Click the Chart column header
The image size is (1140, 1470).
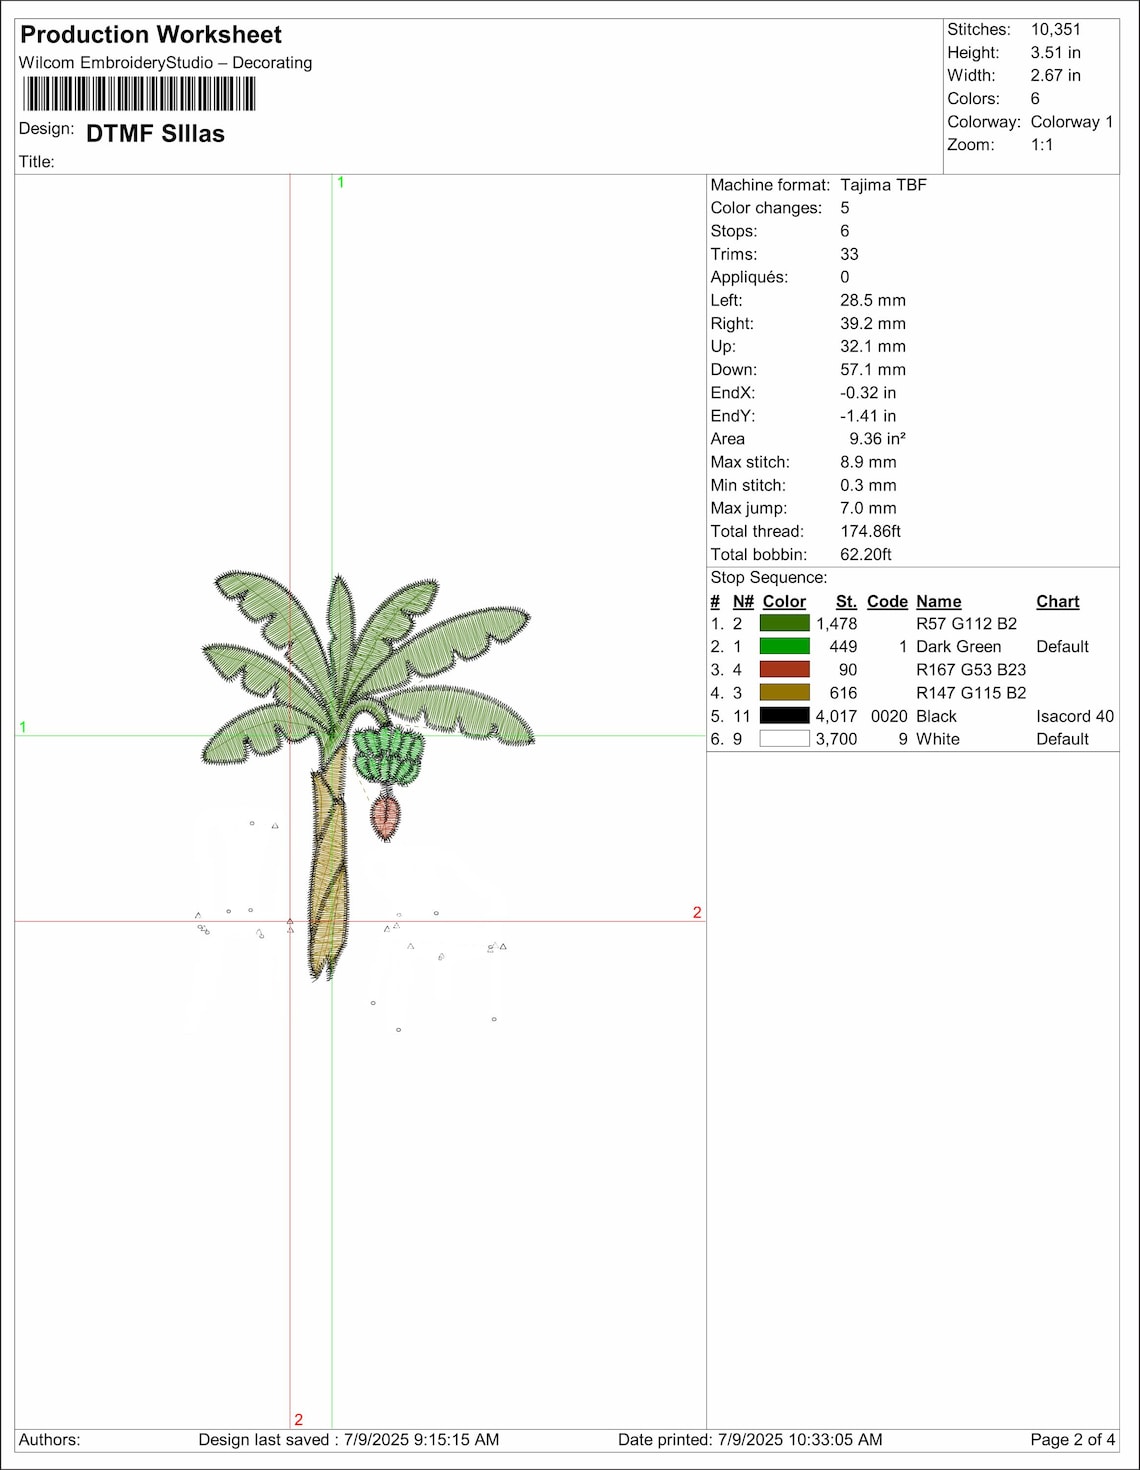tap(1057, 601)
